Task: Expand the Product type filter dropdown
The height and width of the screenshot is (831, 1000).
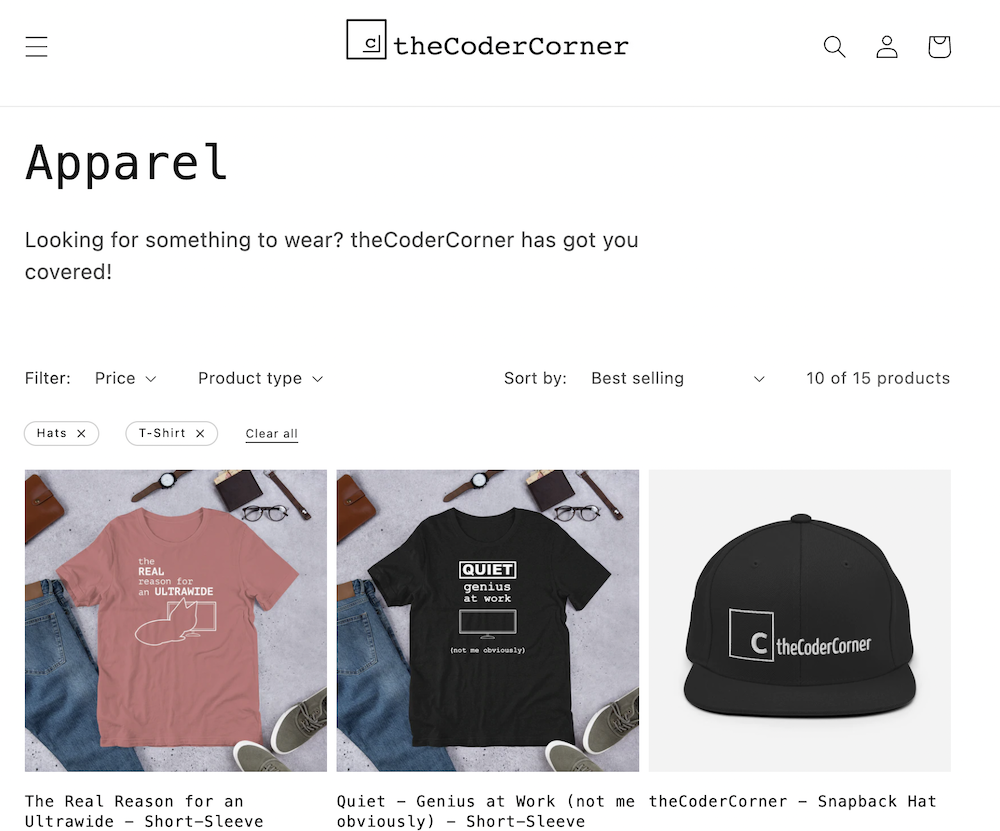Action: pos(261,378)
